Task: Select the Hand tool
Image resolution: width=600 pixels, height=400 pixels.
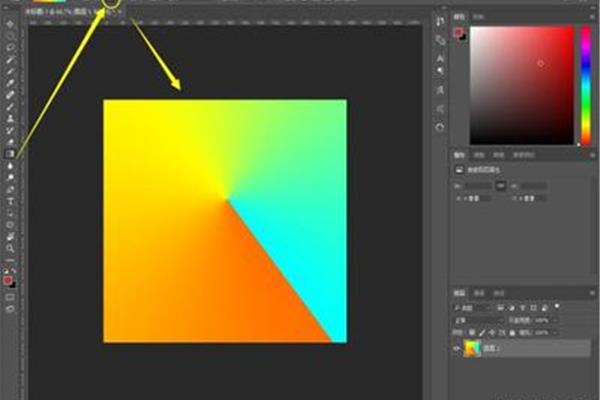Action: [10, 237]
